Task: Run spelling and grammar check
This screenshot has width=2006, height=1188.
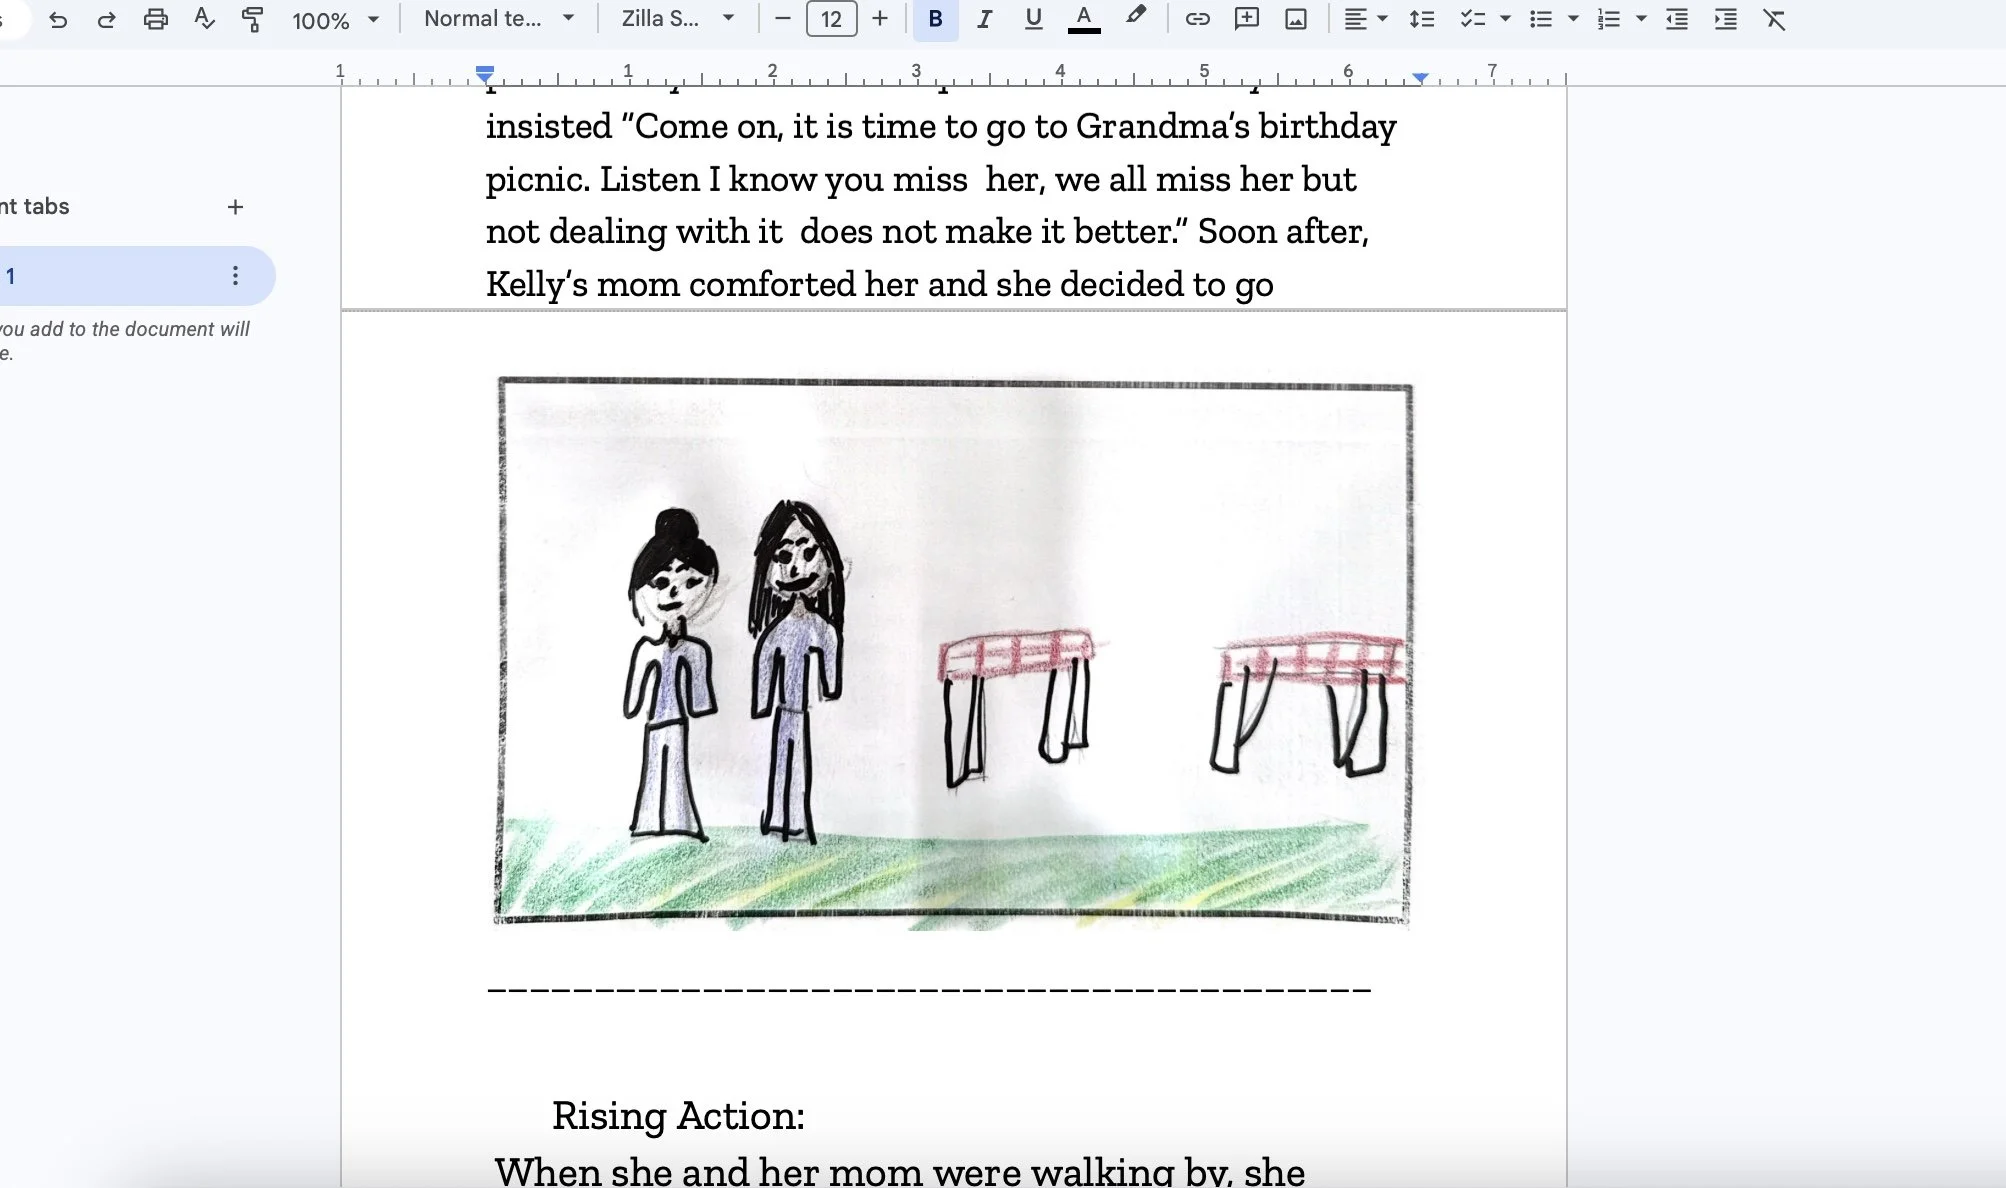Action: tap(204, 19)
